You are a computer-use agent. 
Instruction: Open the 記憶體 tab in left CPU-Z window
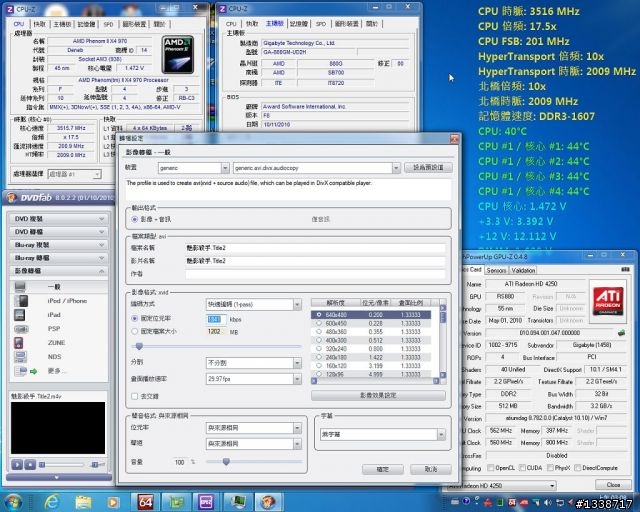(86, 24)
